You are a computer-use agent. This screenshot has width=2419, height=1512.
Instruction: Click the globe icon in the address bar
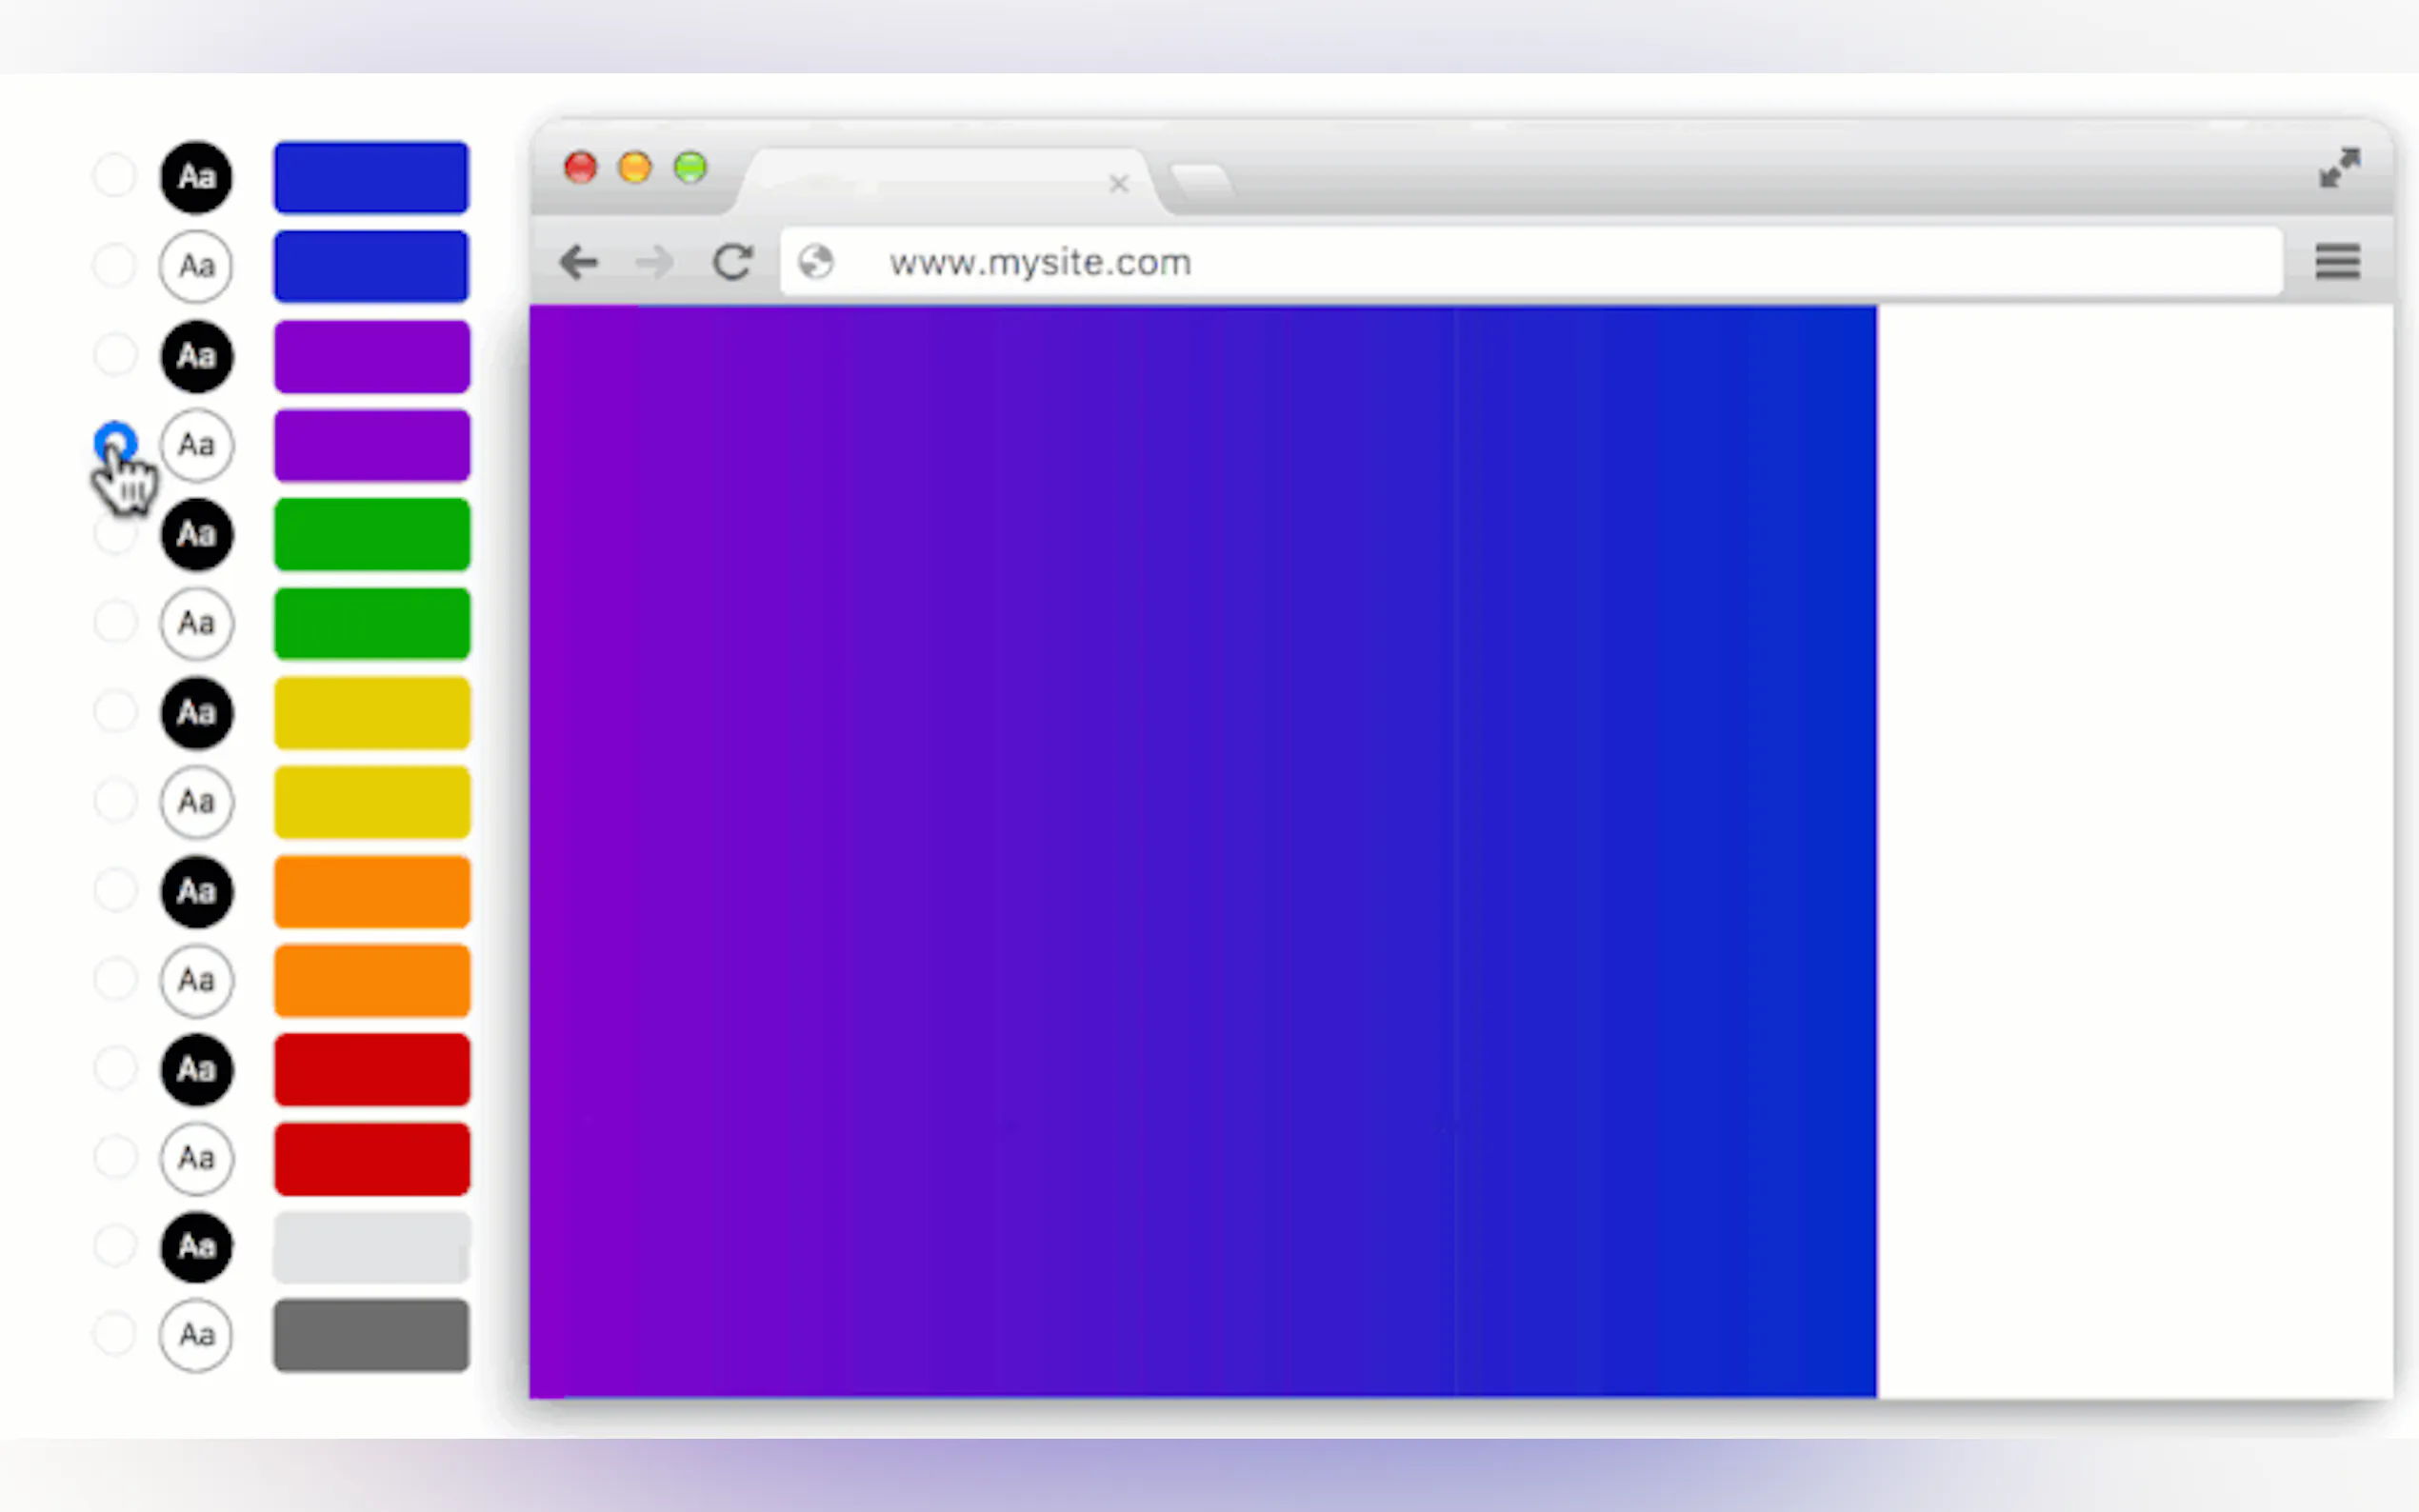[816, 262]
